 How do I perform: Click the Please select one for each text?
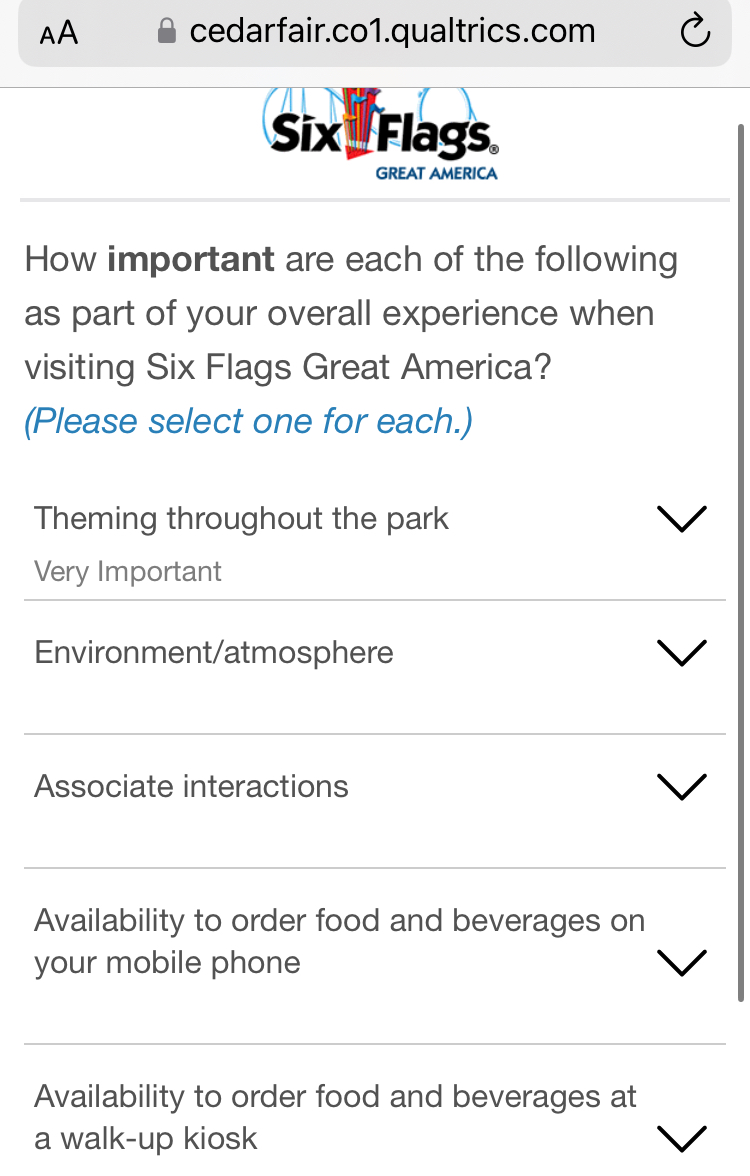click(248, 421)
